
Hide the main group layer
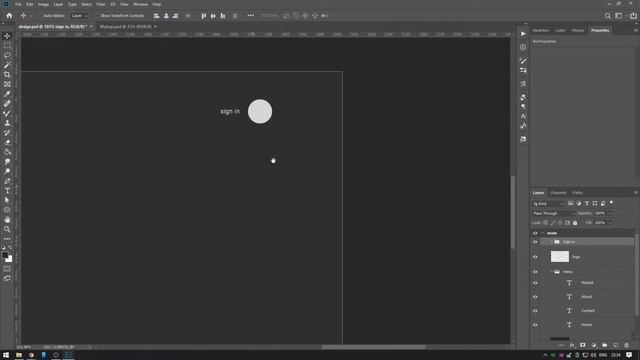(535, 233)
